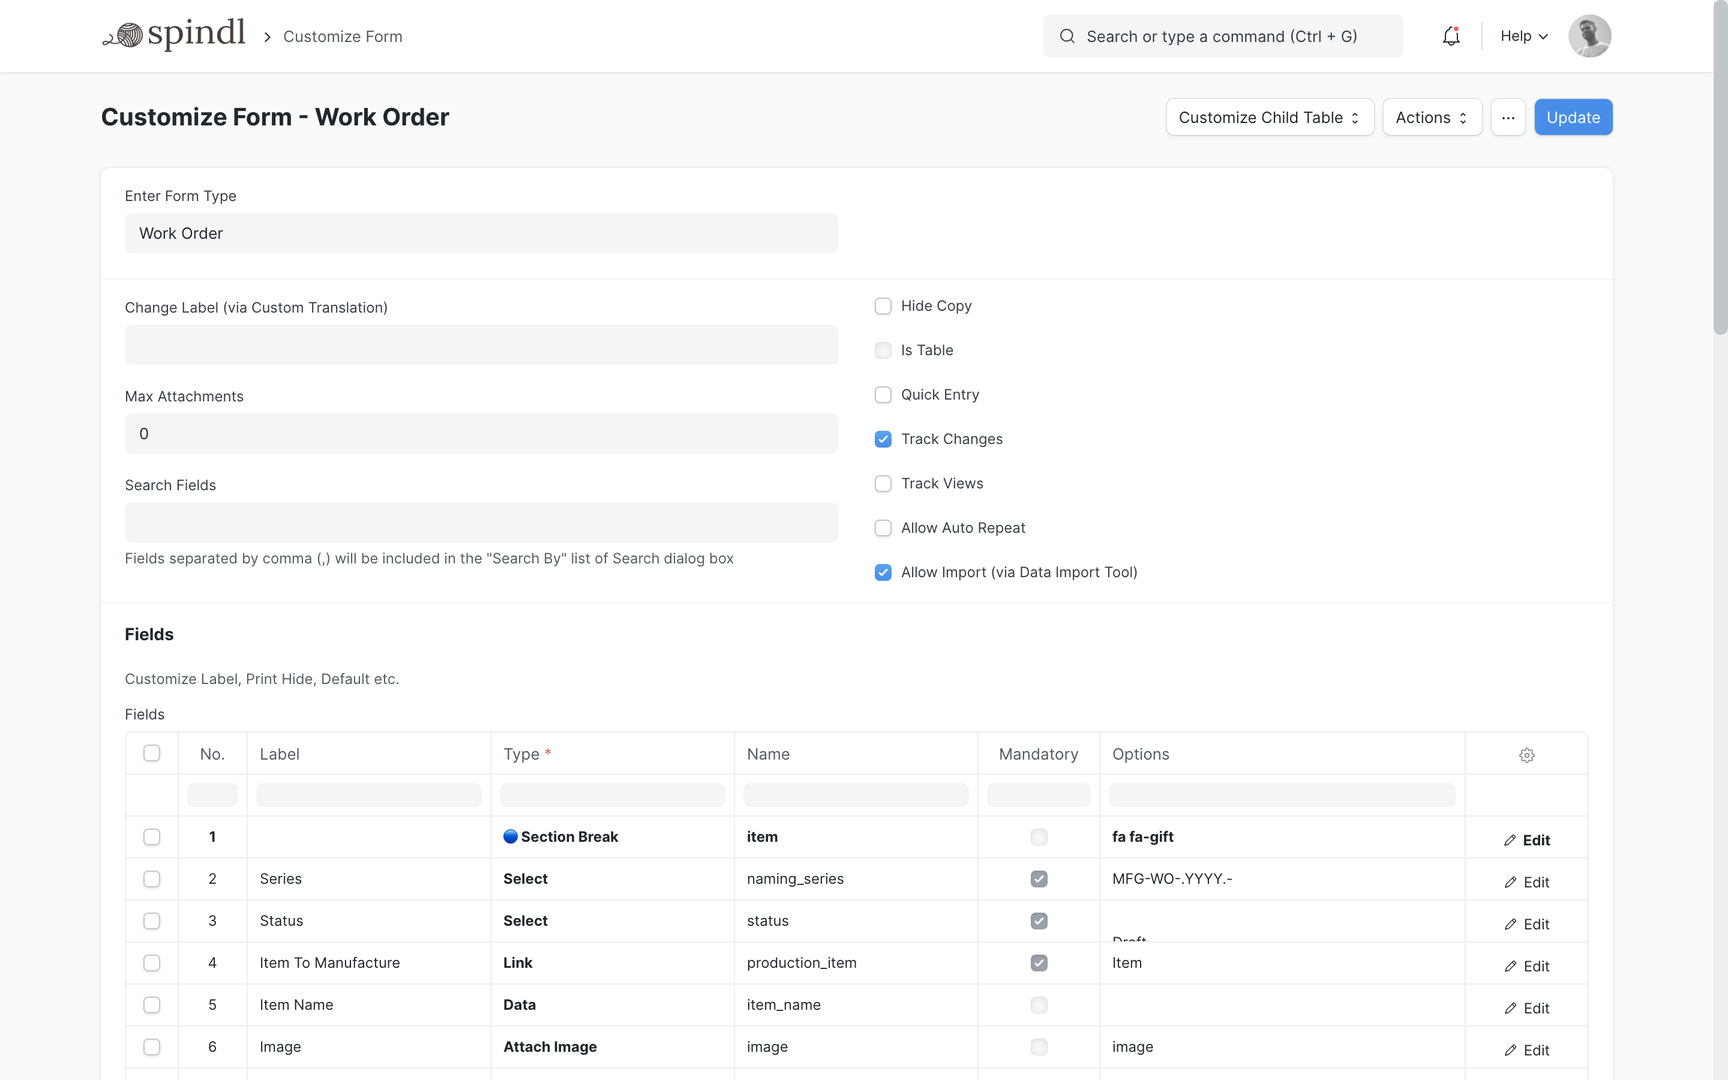Open the table settings gear icon
Screen dimensions: 1728x1080
1526,755
